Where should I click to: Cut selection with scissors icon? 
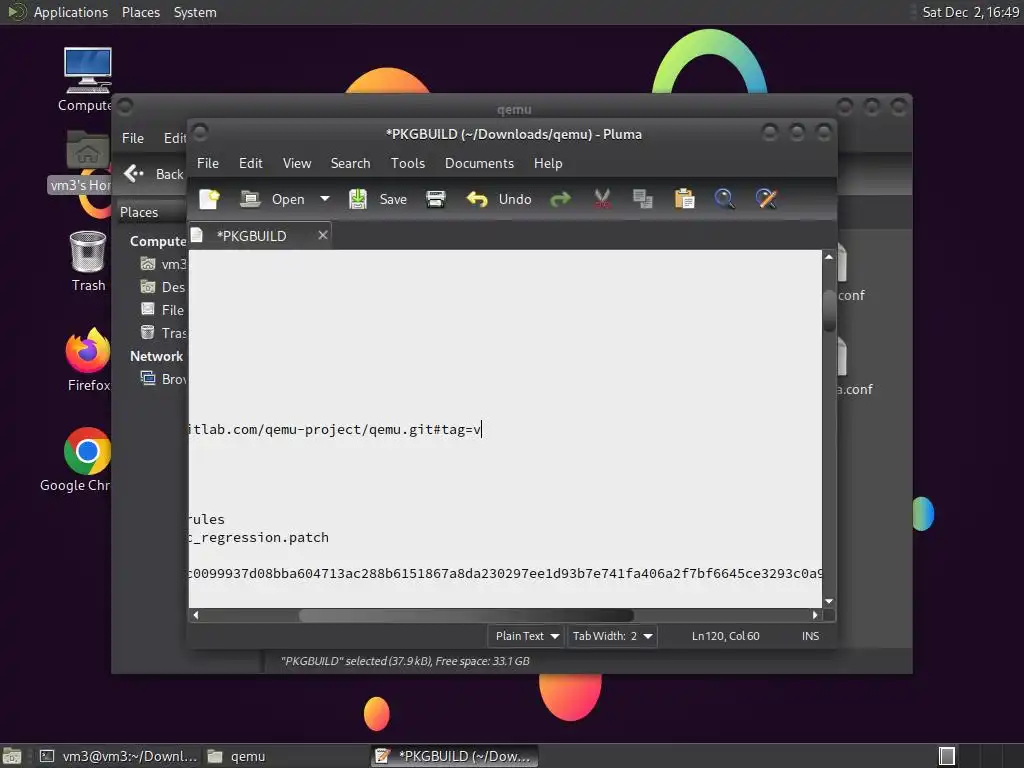point(601,199)
